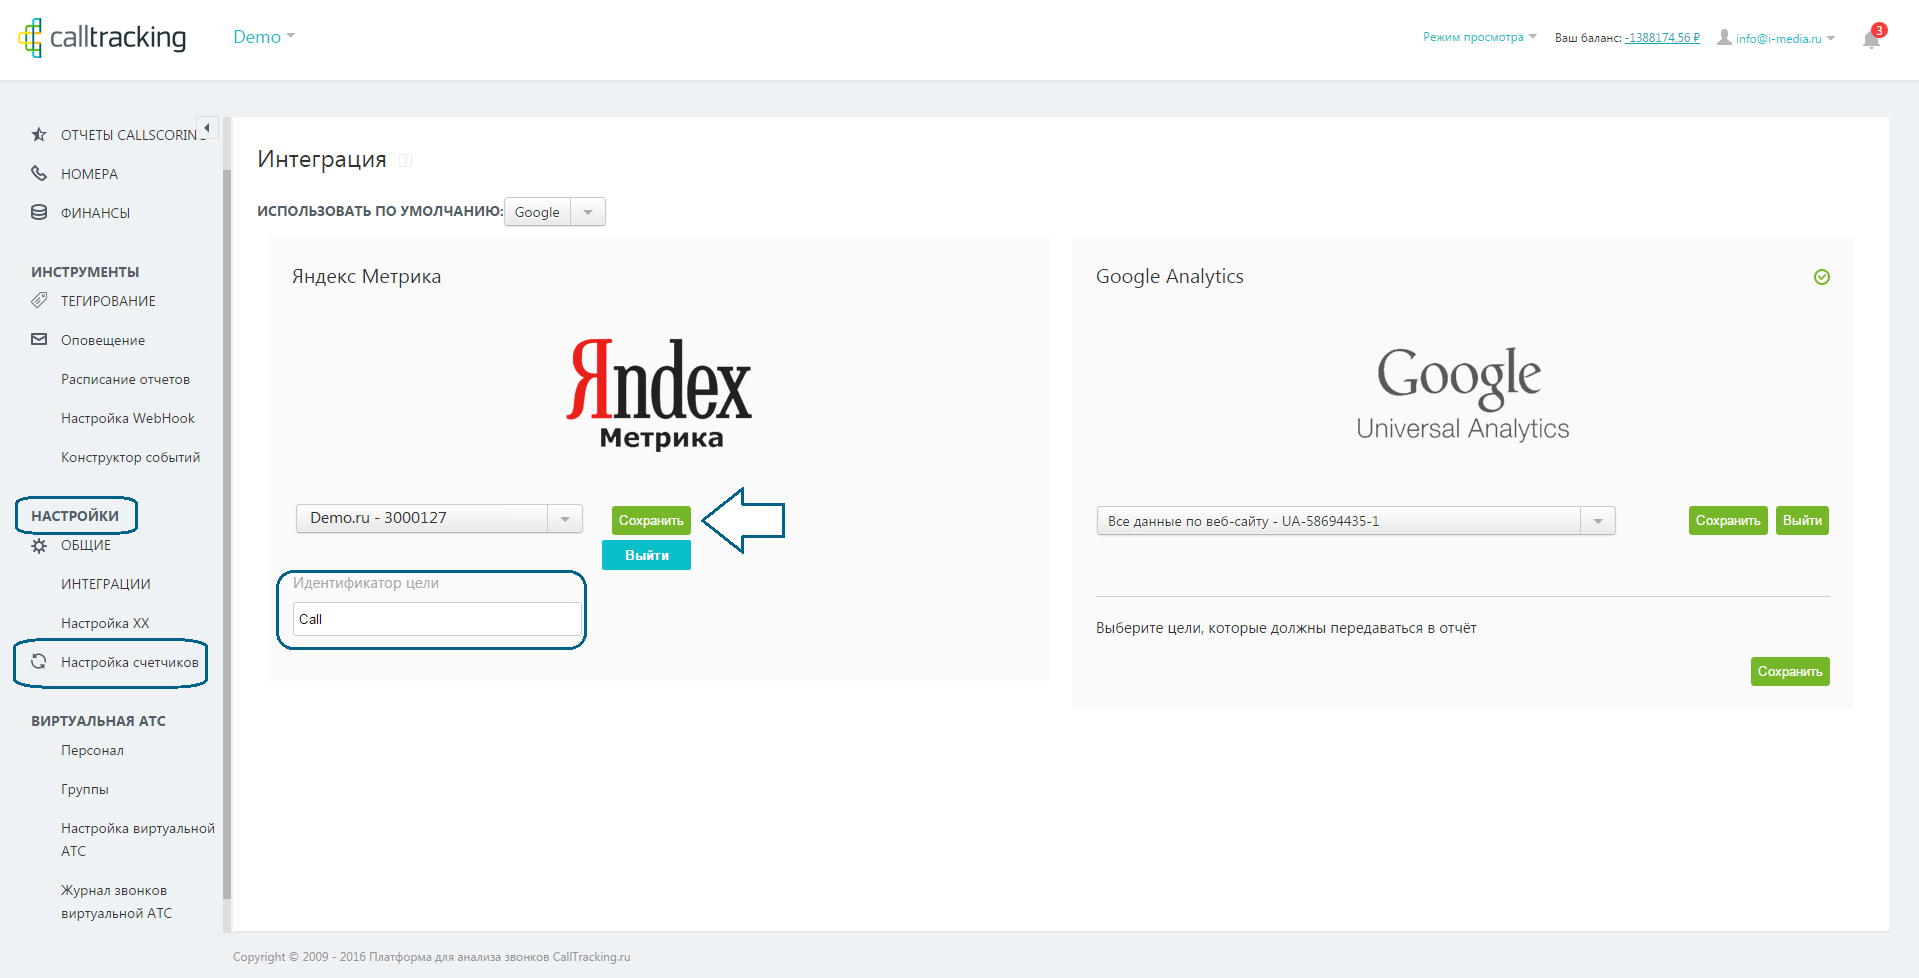Screen dimensions: 1919x978
Task: Open the Режим просмотра dropdown
Action: [1480, 37]
